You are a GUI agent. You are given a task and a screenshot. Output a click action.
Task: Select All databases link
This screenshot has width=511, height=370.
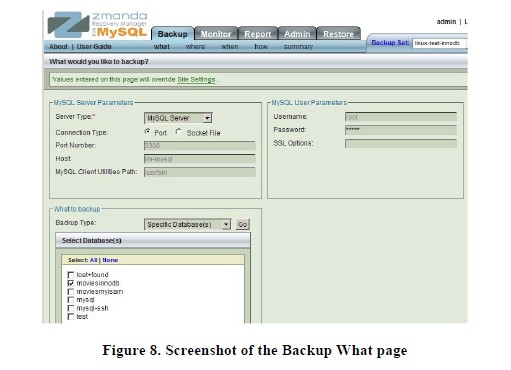click(94, 260)
